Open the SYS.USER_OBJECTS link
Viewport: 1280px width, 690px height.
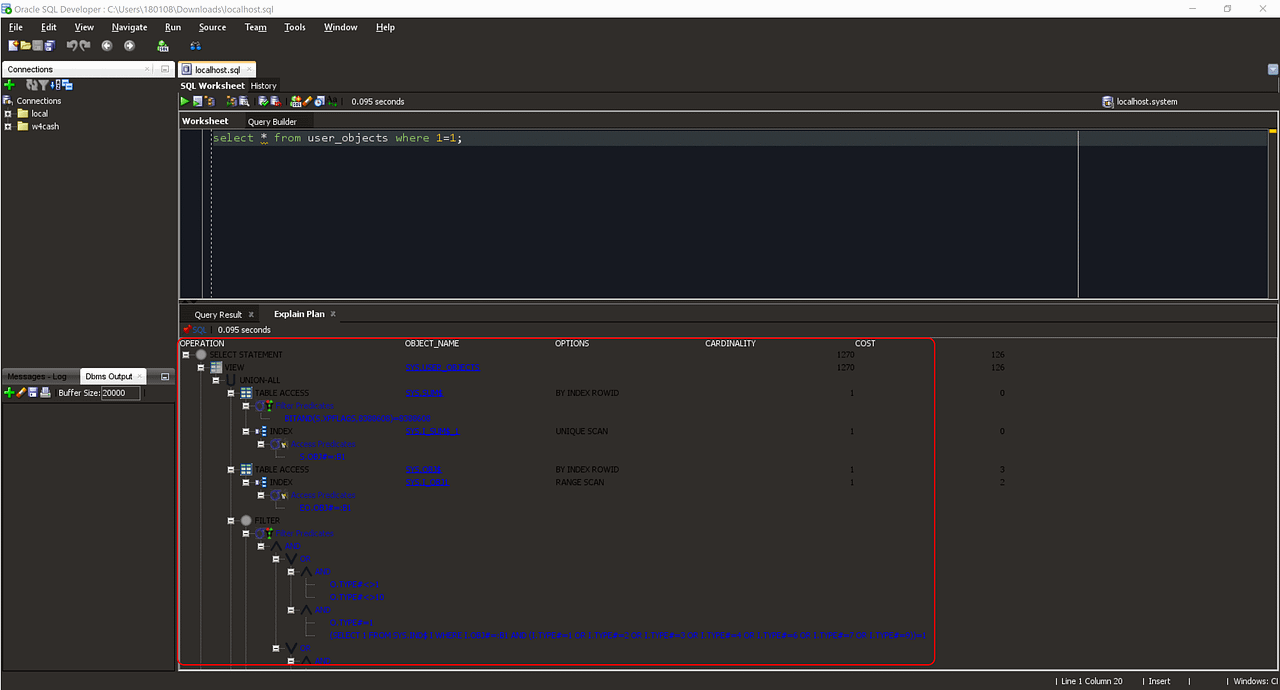tap(442, 367)
